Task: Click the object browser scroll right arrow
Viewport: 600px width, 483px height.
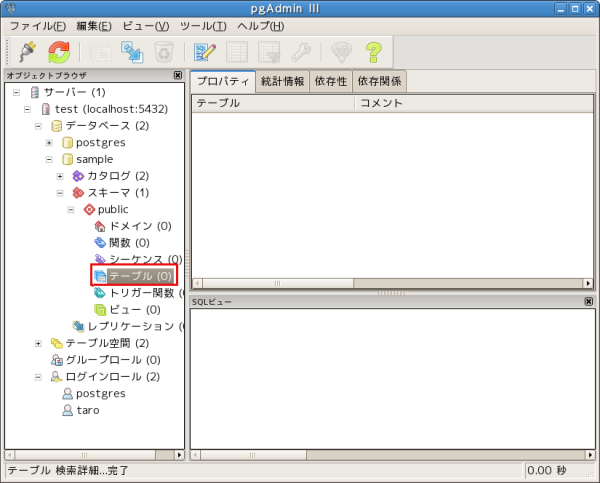Action: pos(179,455)
